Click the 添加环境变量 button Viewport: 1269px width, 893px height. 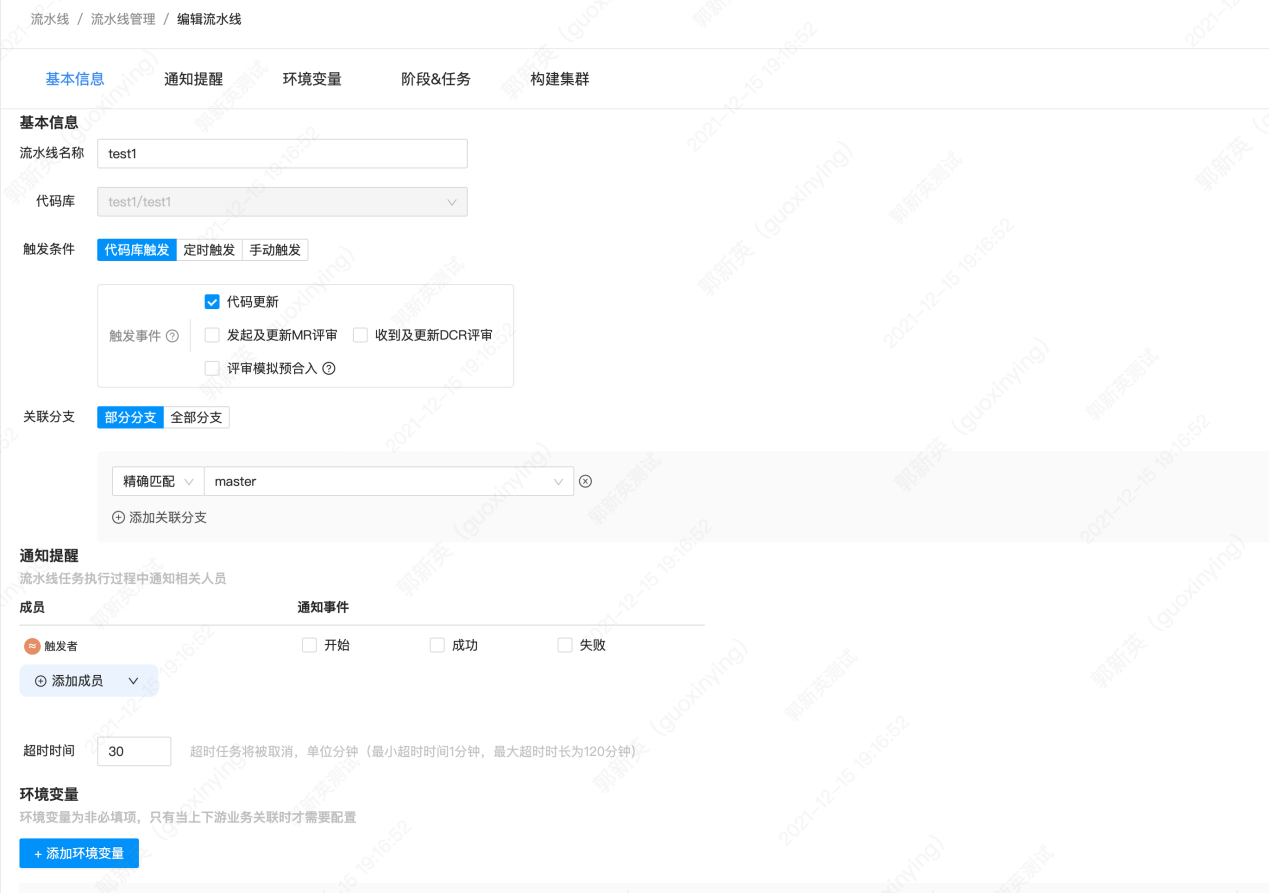click(79, 853)
